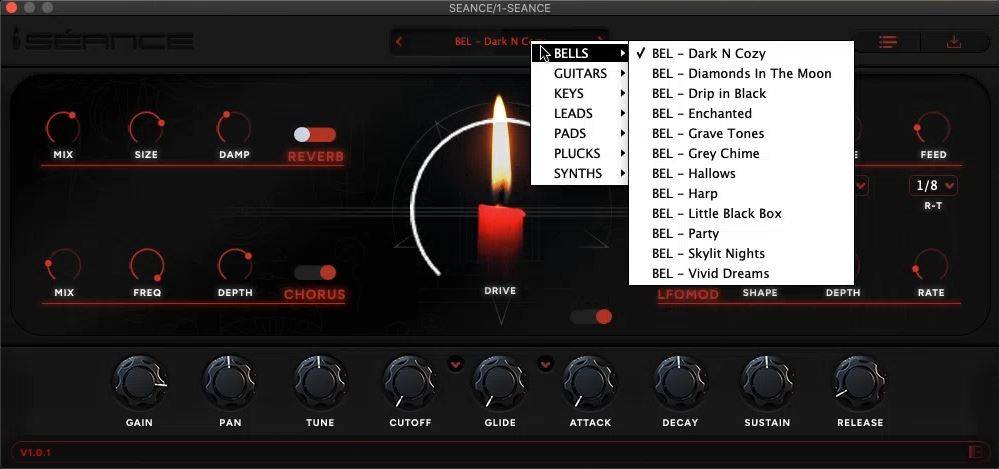This screenshot has height=469, width=999.
Task: Click the Chorus MIX knob
Action: (63, 266)
